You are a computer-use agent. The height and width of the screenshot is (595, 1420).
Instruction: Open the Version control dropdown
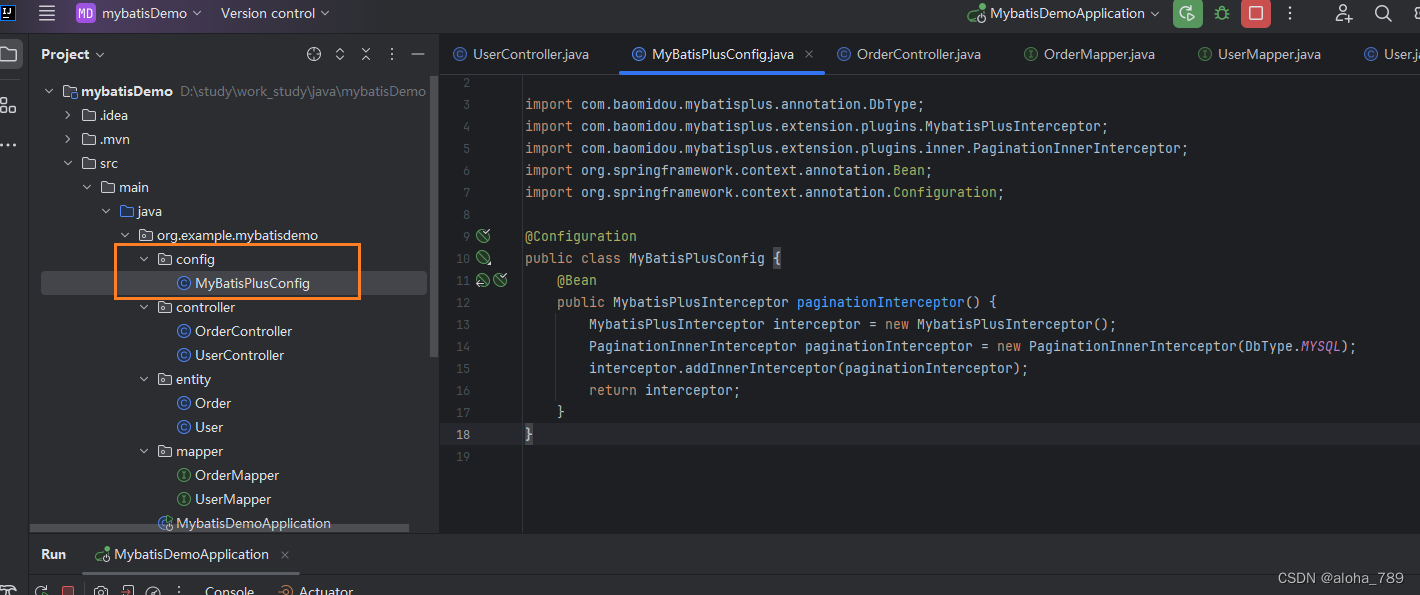tap(275, 13)
